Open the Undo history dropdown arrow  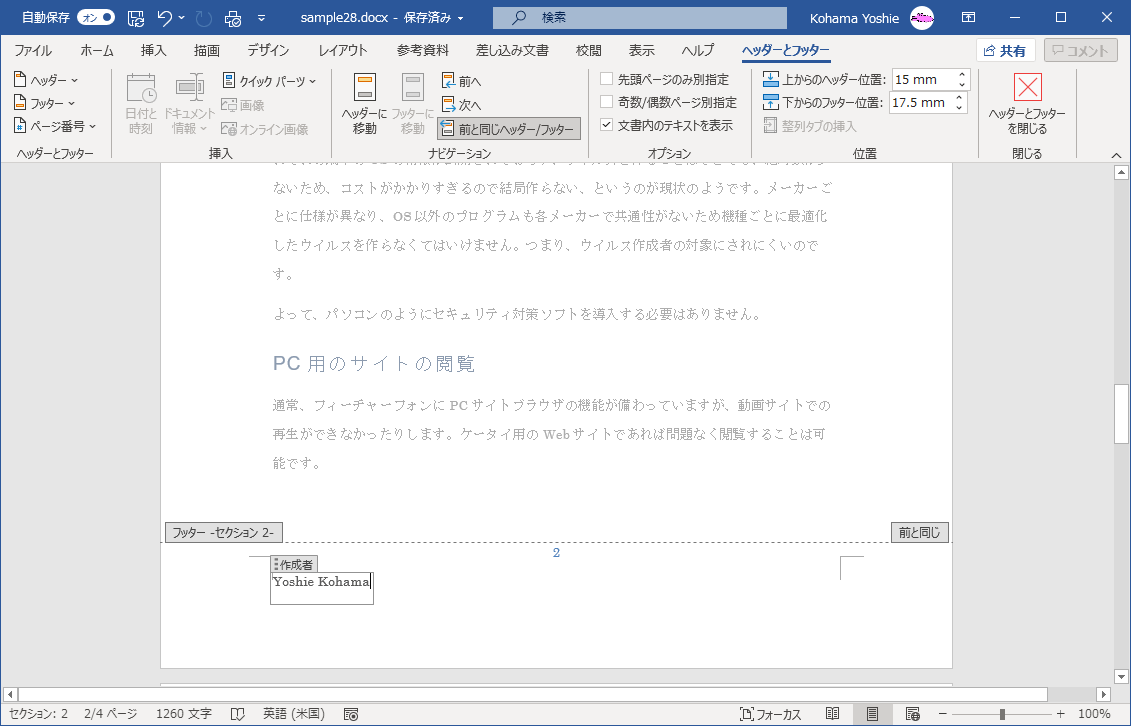[181, 18]
